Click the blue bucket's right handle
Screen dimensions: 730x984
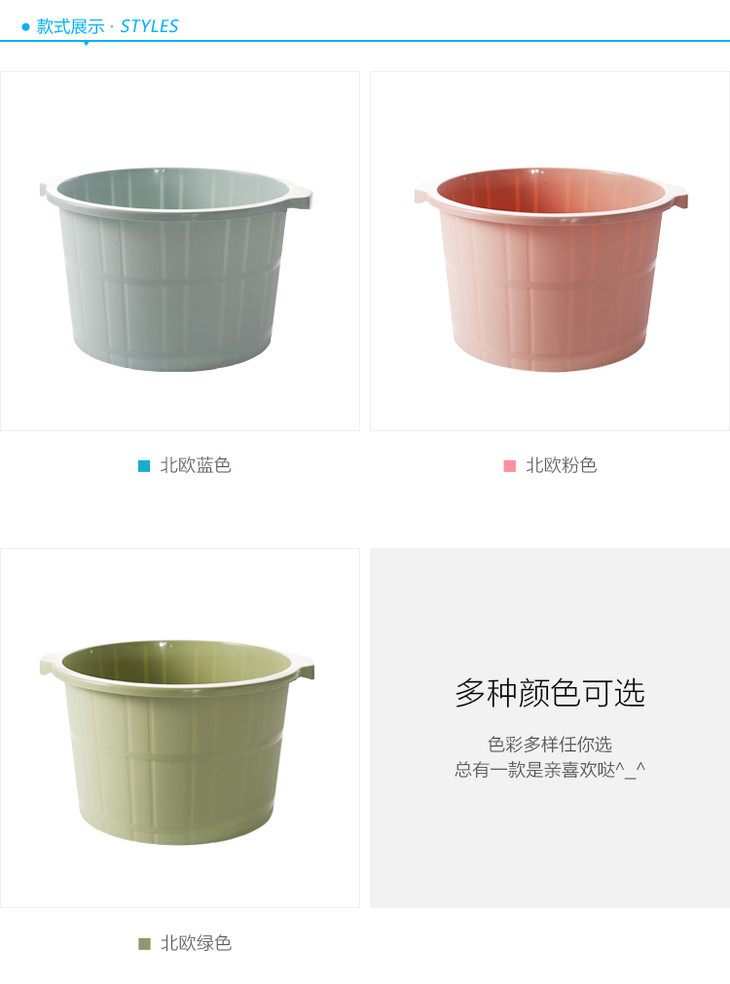tap(300, 196)
